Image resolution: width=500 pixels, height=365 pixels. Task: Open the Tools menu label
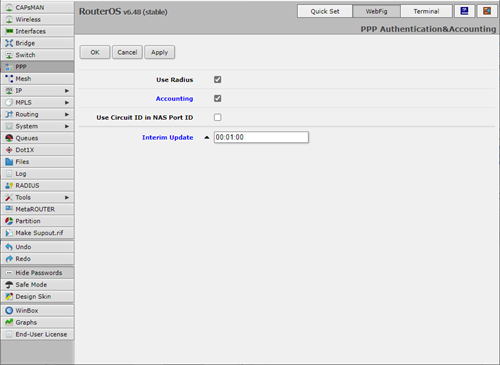tap(23, 197)
